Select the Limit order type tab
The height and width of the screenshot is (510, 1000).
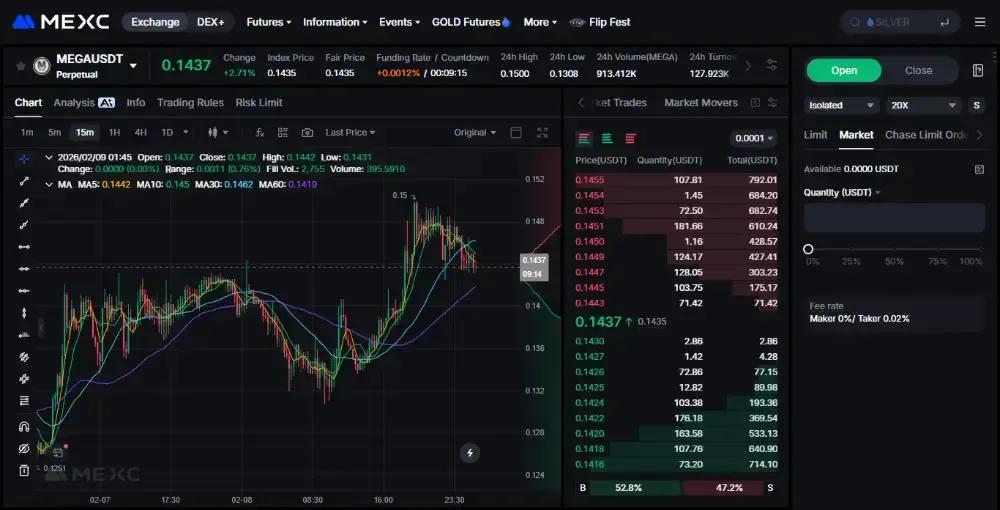pyautogui.click(x=815, y=135)
